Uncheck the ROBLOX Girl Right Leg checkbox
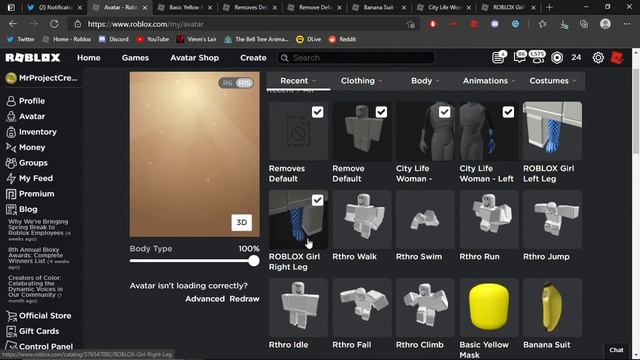The image size is (640, 360). pos(318,200)
